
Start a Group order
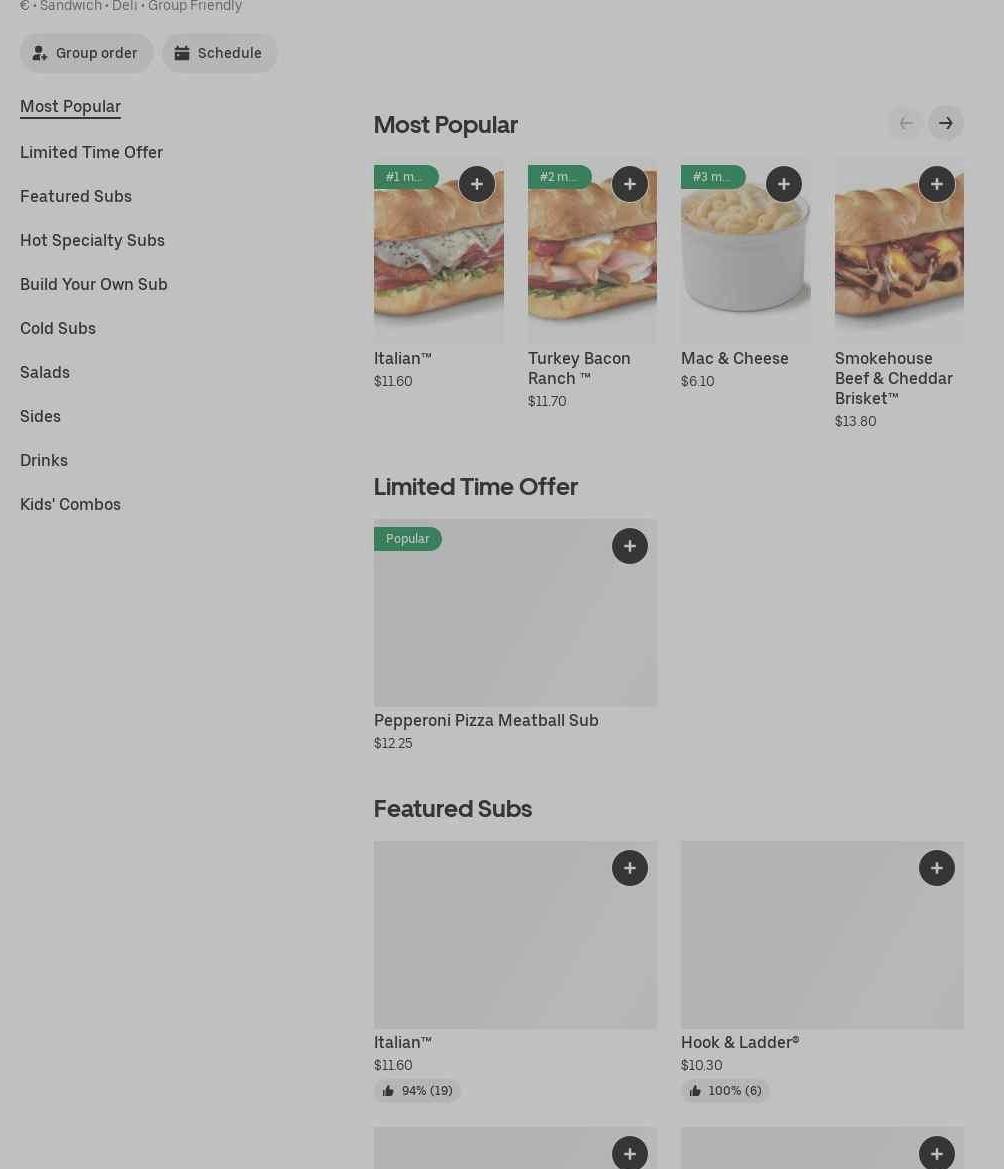[x=87, y=53]
